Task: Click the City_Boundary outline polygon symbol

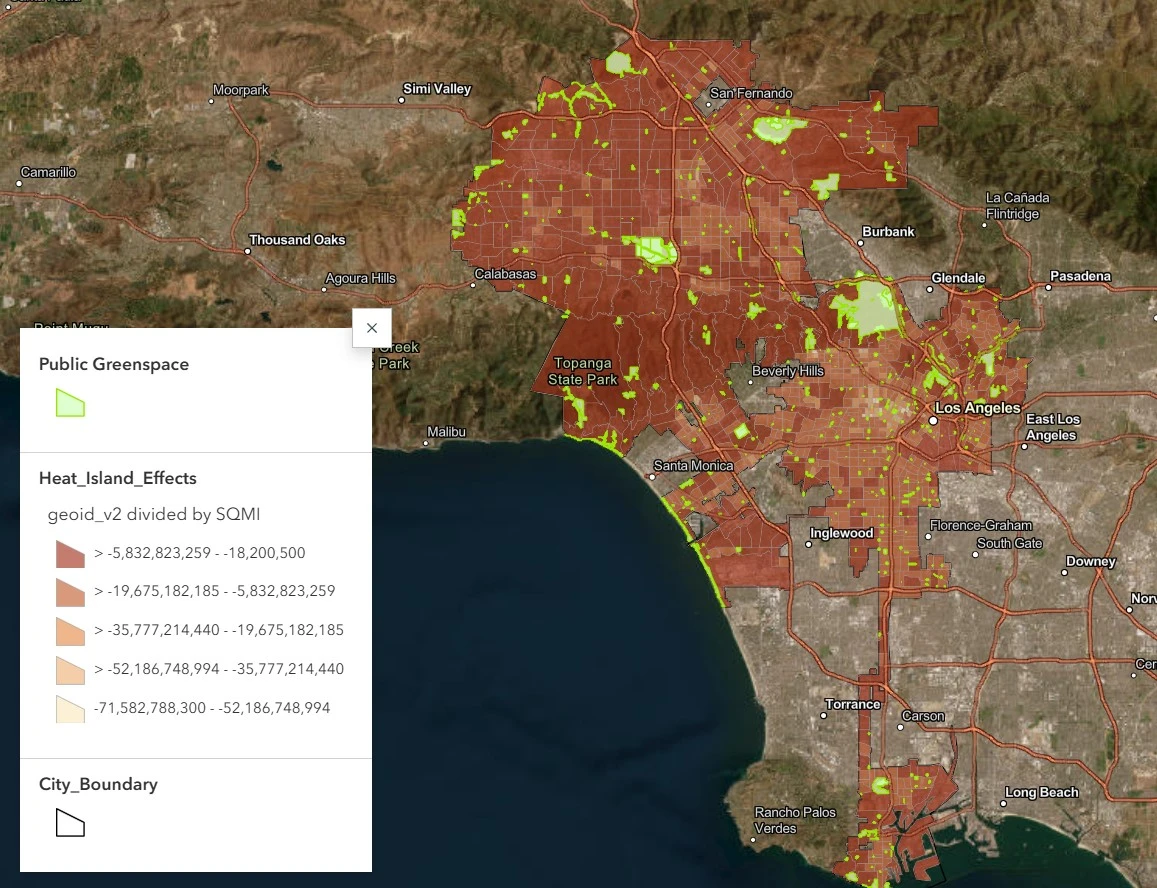Action: [x=70, y=823]
